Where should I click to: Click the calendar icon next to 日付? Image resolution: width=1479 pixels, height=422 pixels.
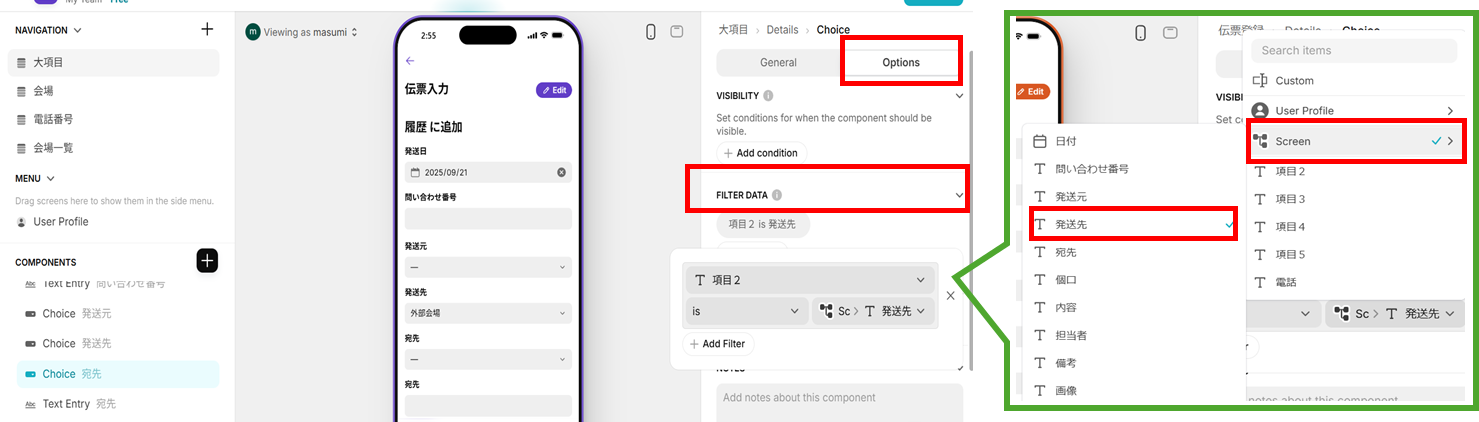click(1040, 142)
